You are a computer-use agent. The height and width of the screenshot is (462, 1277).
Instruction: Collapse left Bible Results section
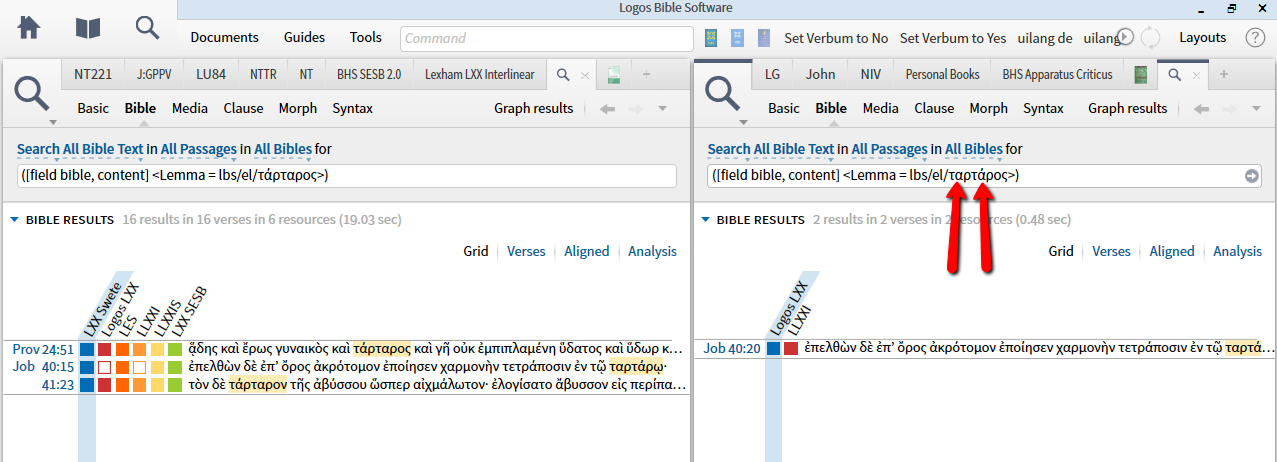15,219
